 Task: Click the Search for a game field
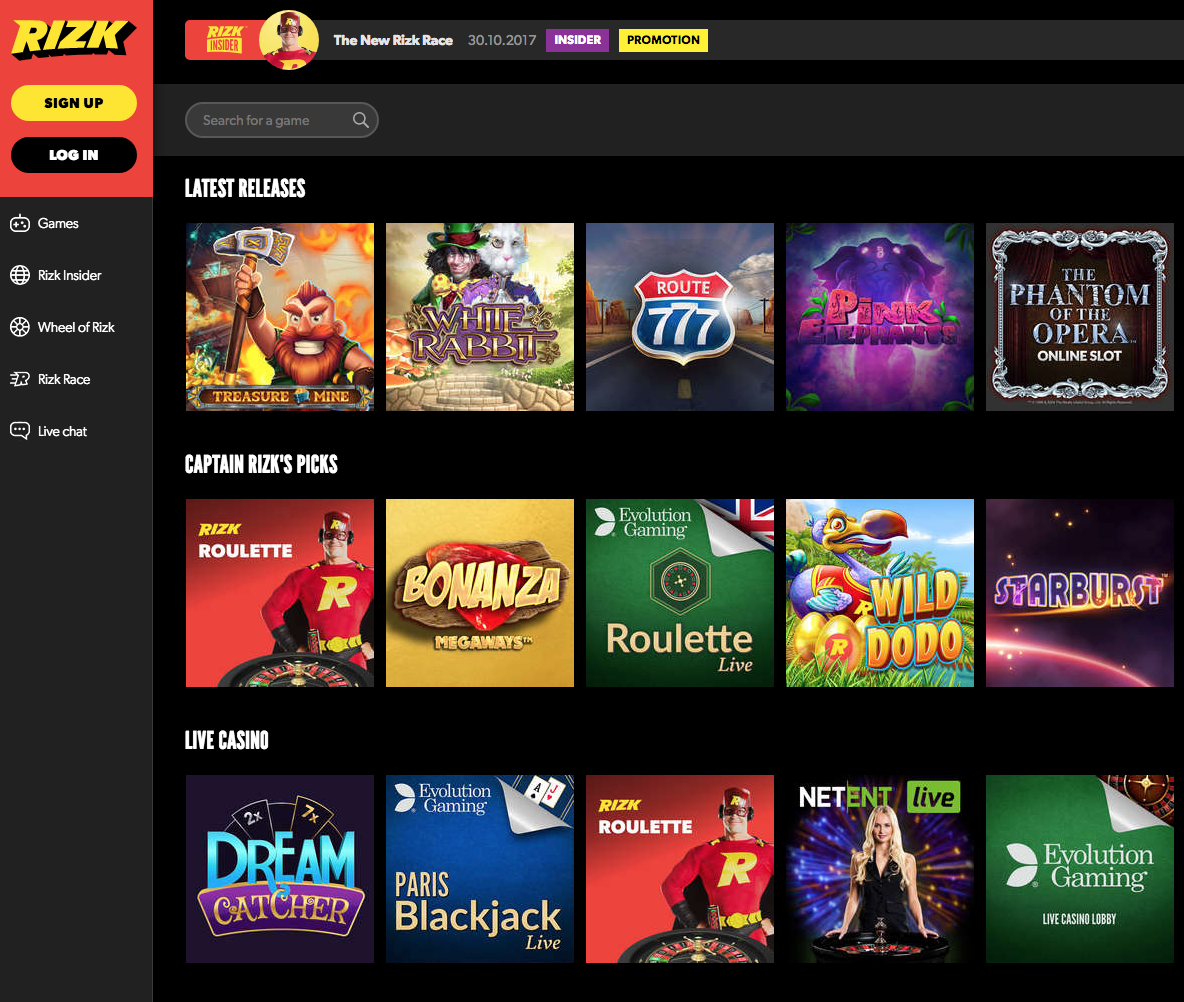point(282,120)
